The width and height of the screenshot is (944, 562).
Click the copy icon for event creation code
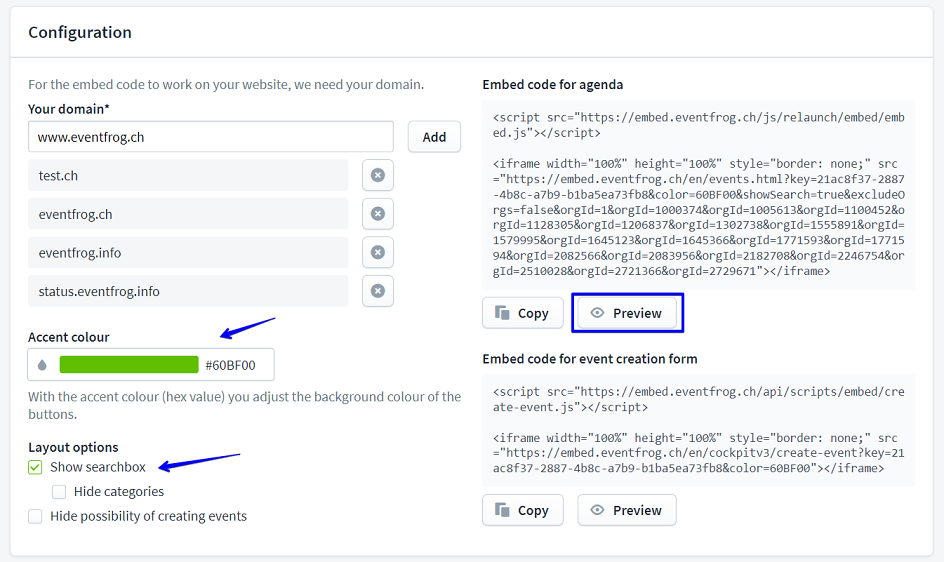[503, 510]
